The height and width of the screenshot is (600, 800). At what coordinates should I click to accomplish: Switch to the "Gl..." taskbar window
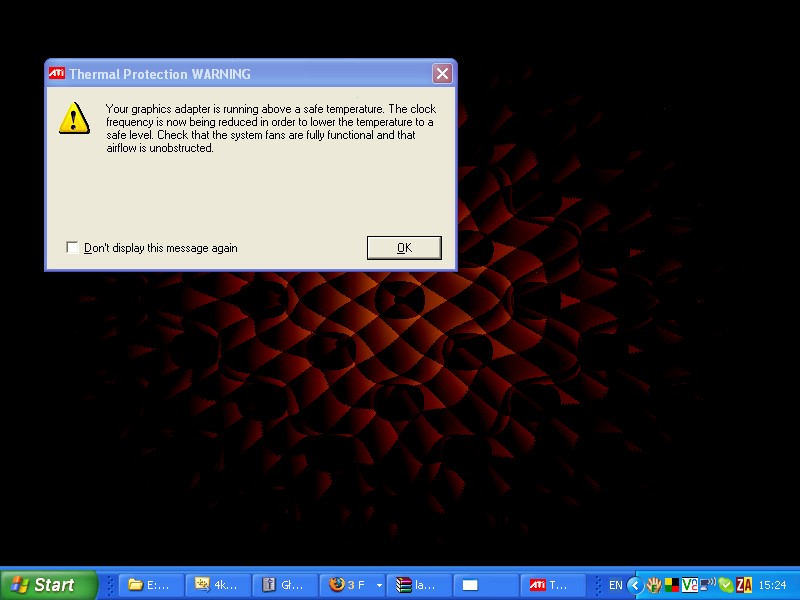coord(286,585)
